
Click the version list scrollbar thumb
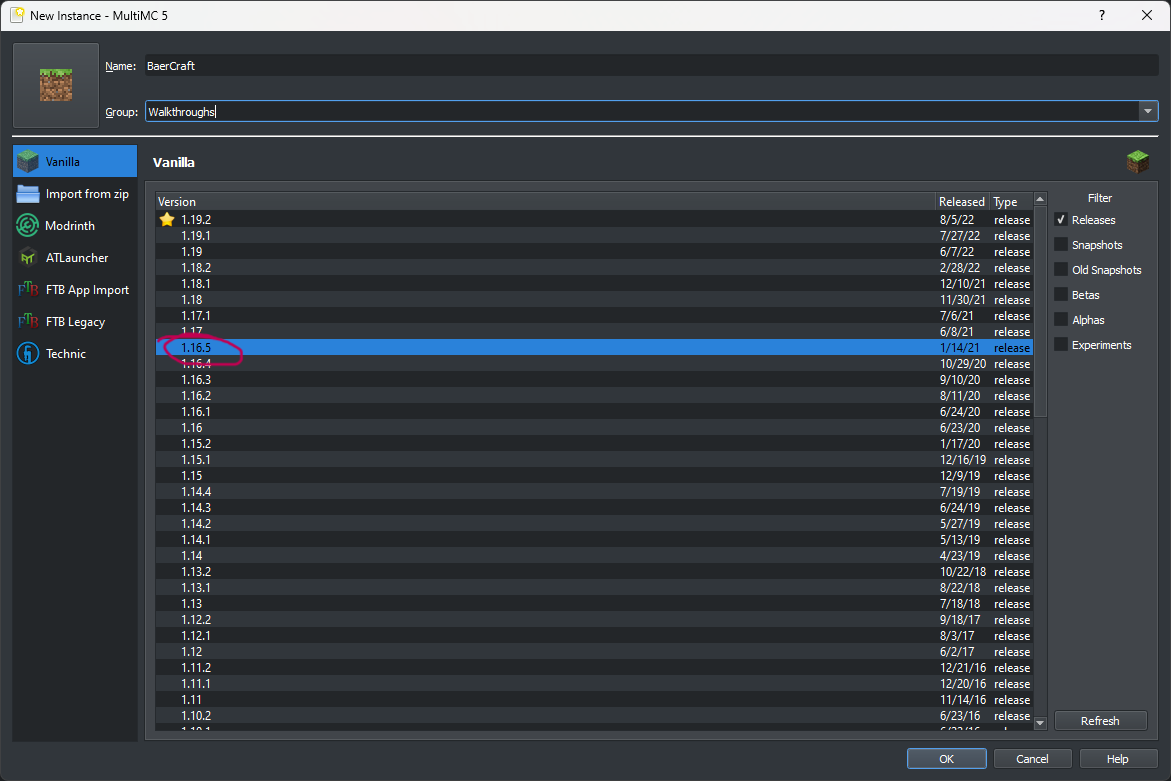point(1040,311)
